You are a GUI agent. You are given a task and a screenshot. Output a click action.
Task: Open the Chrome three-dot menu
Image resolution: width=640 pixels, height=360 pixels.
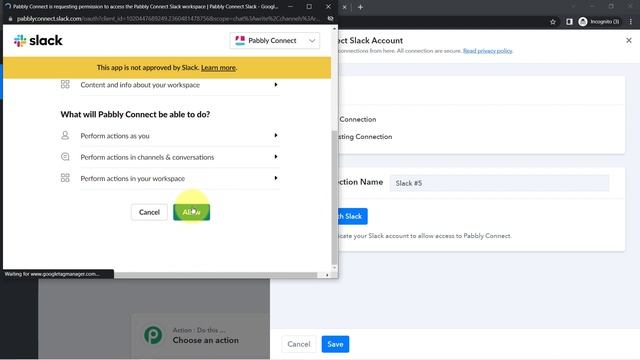[x=631, y=22]
